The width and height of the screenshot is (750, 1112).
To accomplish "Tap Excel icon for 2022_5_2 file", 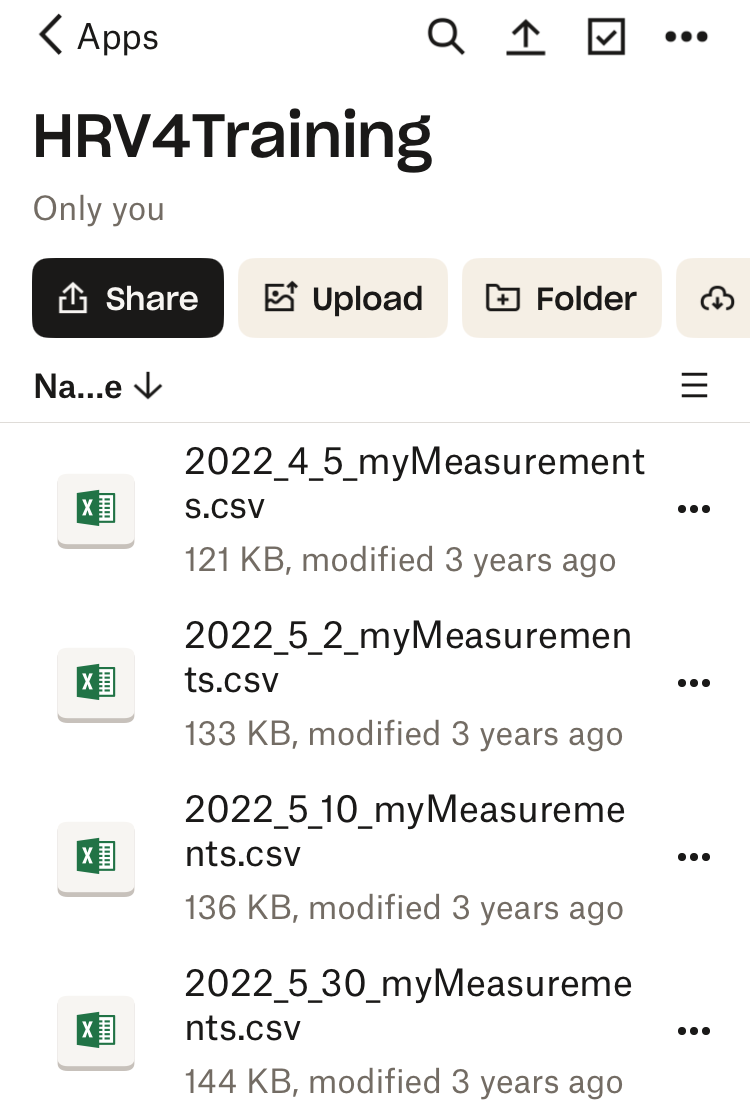I will click(x=96, y=683).
